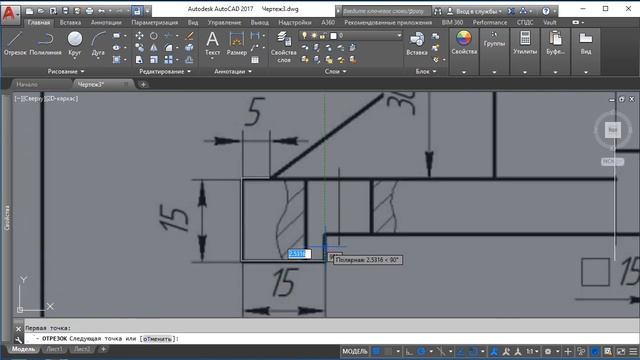The height and width of the screenshot is (360, 640).
Task: Click the Undo arrow in quick access toolbar
Action: (x=101, y=11)
